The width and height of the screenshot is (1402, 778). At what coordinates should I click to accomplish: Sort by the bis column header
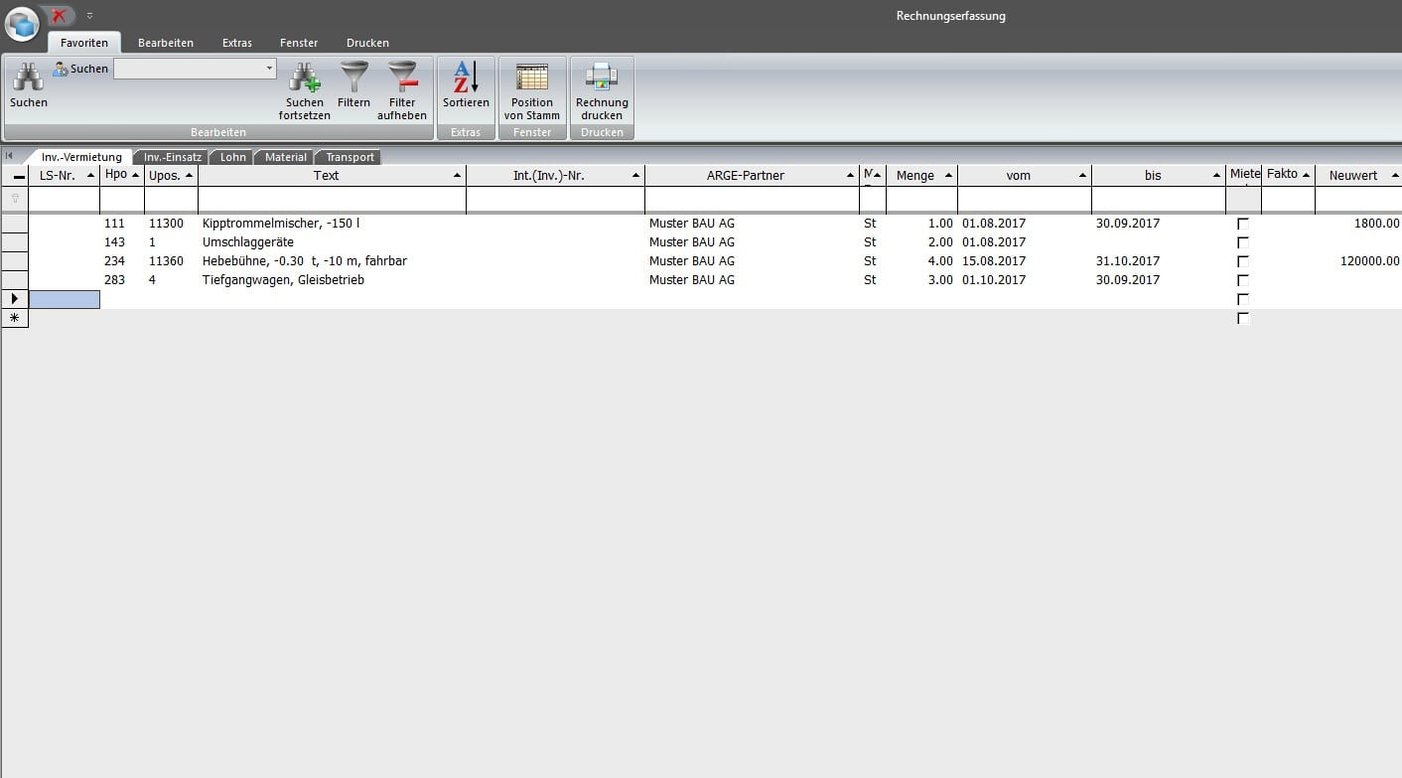(x=1159, y=176)
